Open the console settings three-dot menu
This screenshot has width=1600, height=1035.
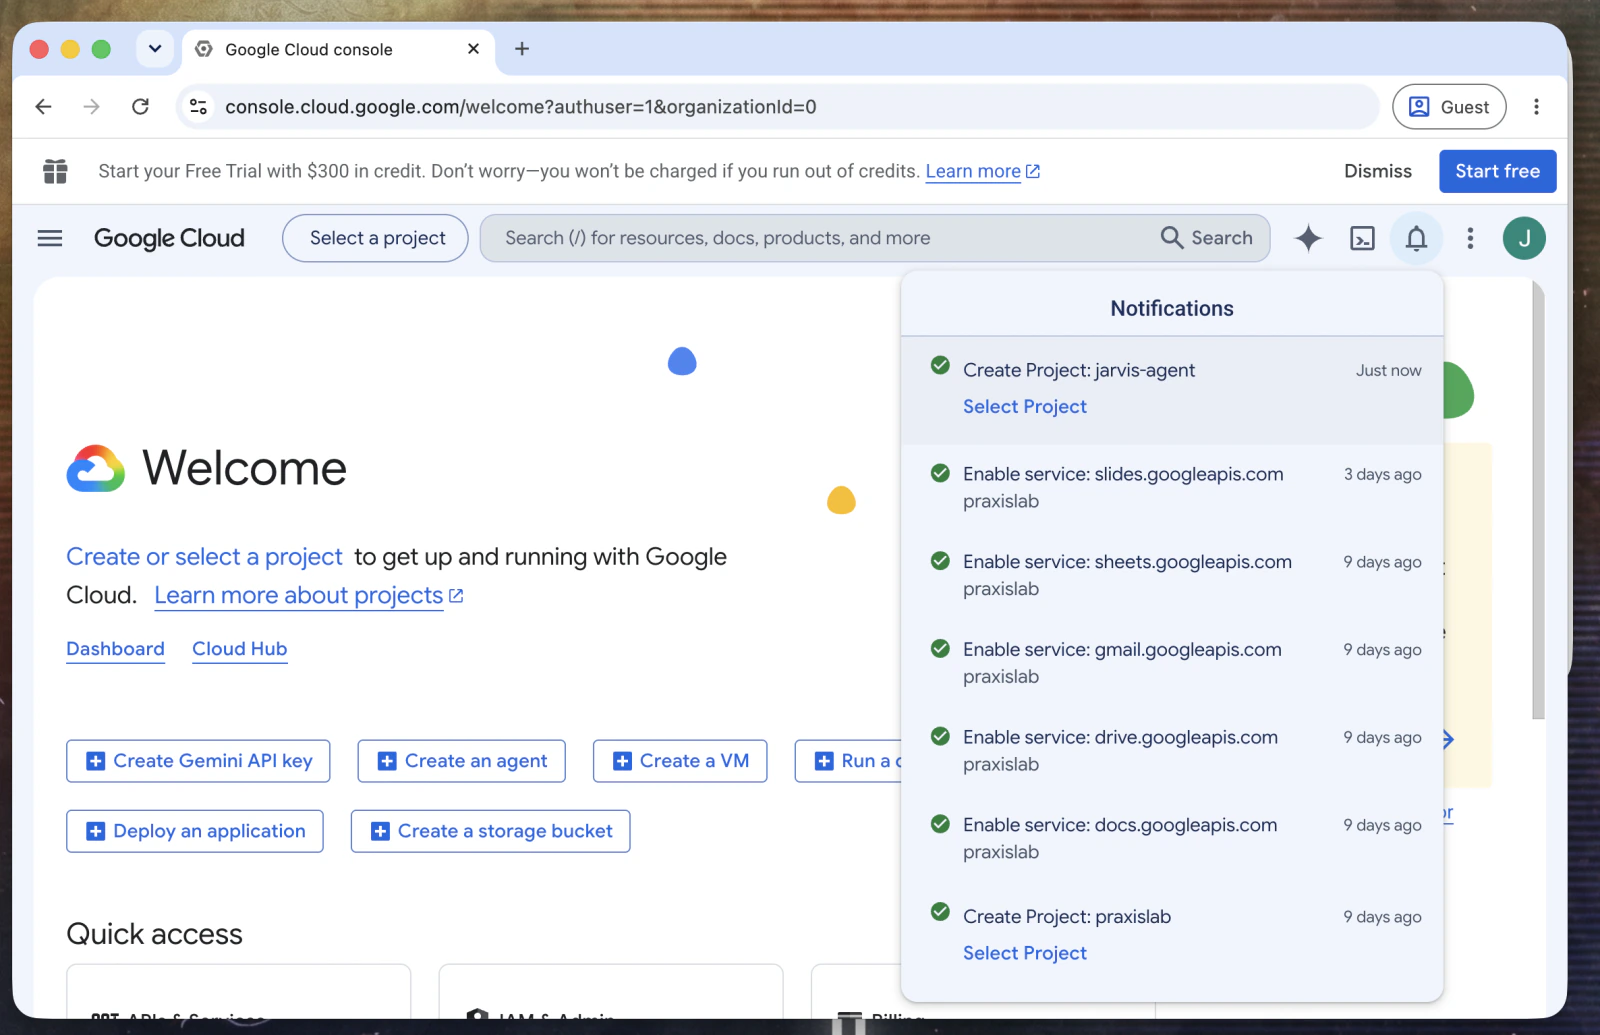(x=1470, y=238)
